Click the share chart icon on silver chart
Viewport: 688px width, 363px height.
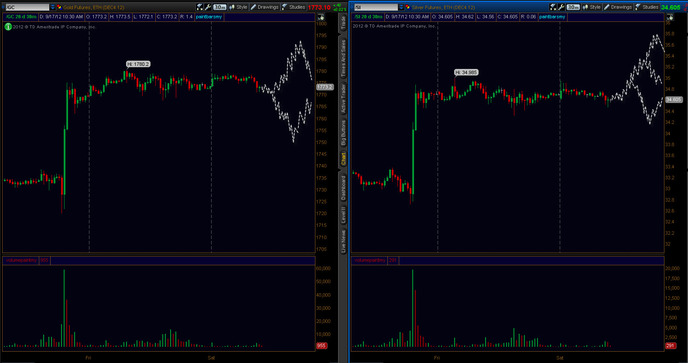pos(553,7)
